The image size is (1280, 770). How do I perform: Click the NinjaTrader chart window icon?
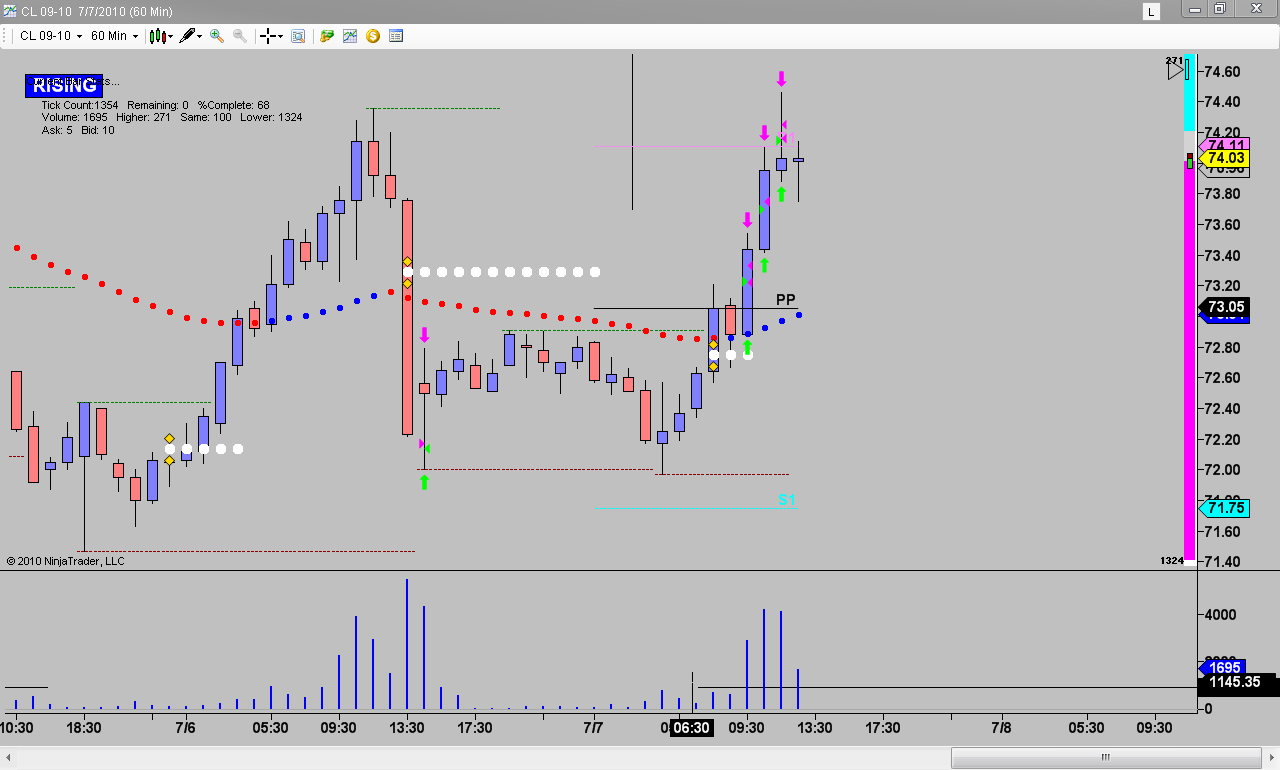click(9, 11)
